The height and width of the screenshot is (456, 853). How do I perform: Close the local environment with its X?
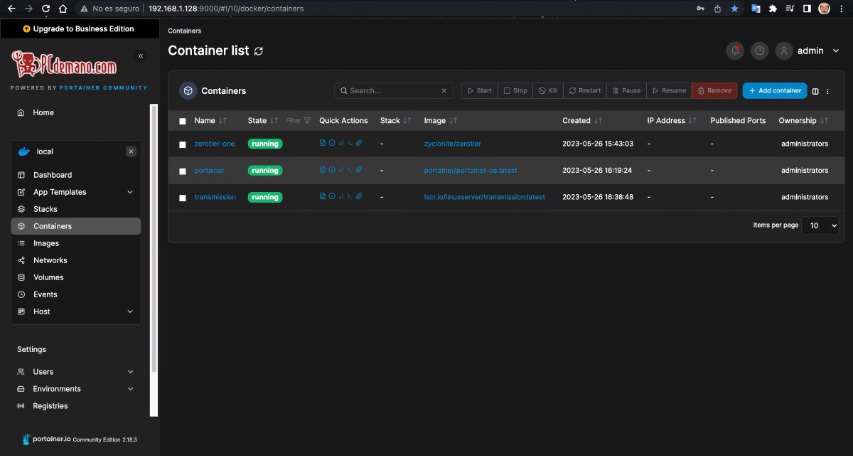coord(131,151)
